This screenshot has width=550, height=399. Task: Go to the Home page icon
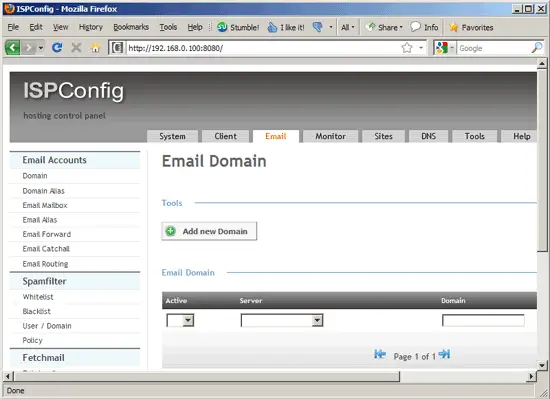[95, 47]
